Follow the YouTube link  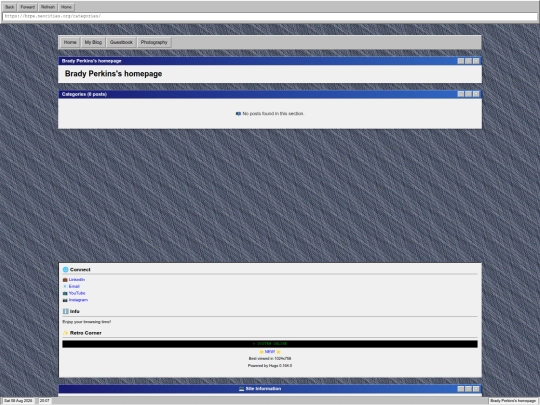coord(77,293)
